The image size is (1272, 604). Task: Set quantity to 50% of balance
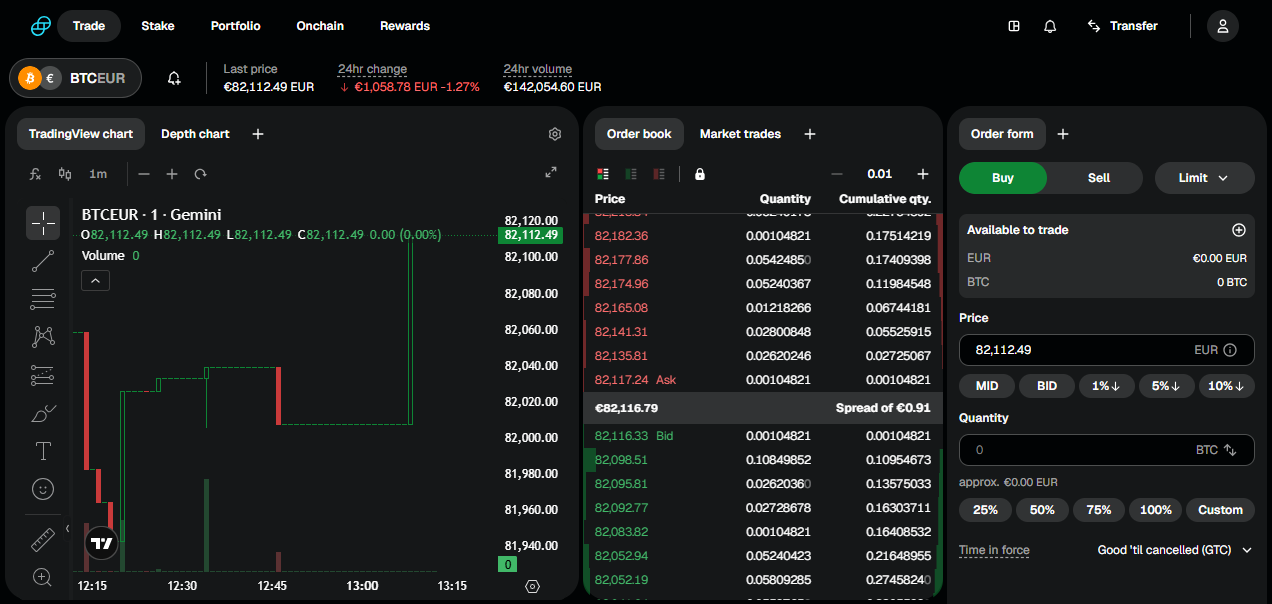(1041, 509)
